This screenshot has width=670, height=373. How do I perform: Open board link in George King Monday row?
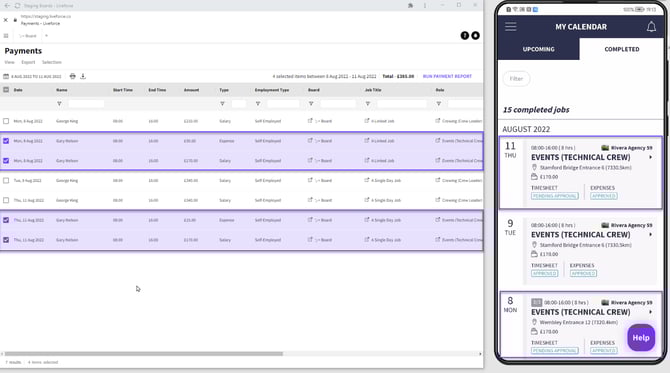(310, 121)
